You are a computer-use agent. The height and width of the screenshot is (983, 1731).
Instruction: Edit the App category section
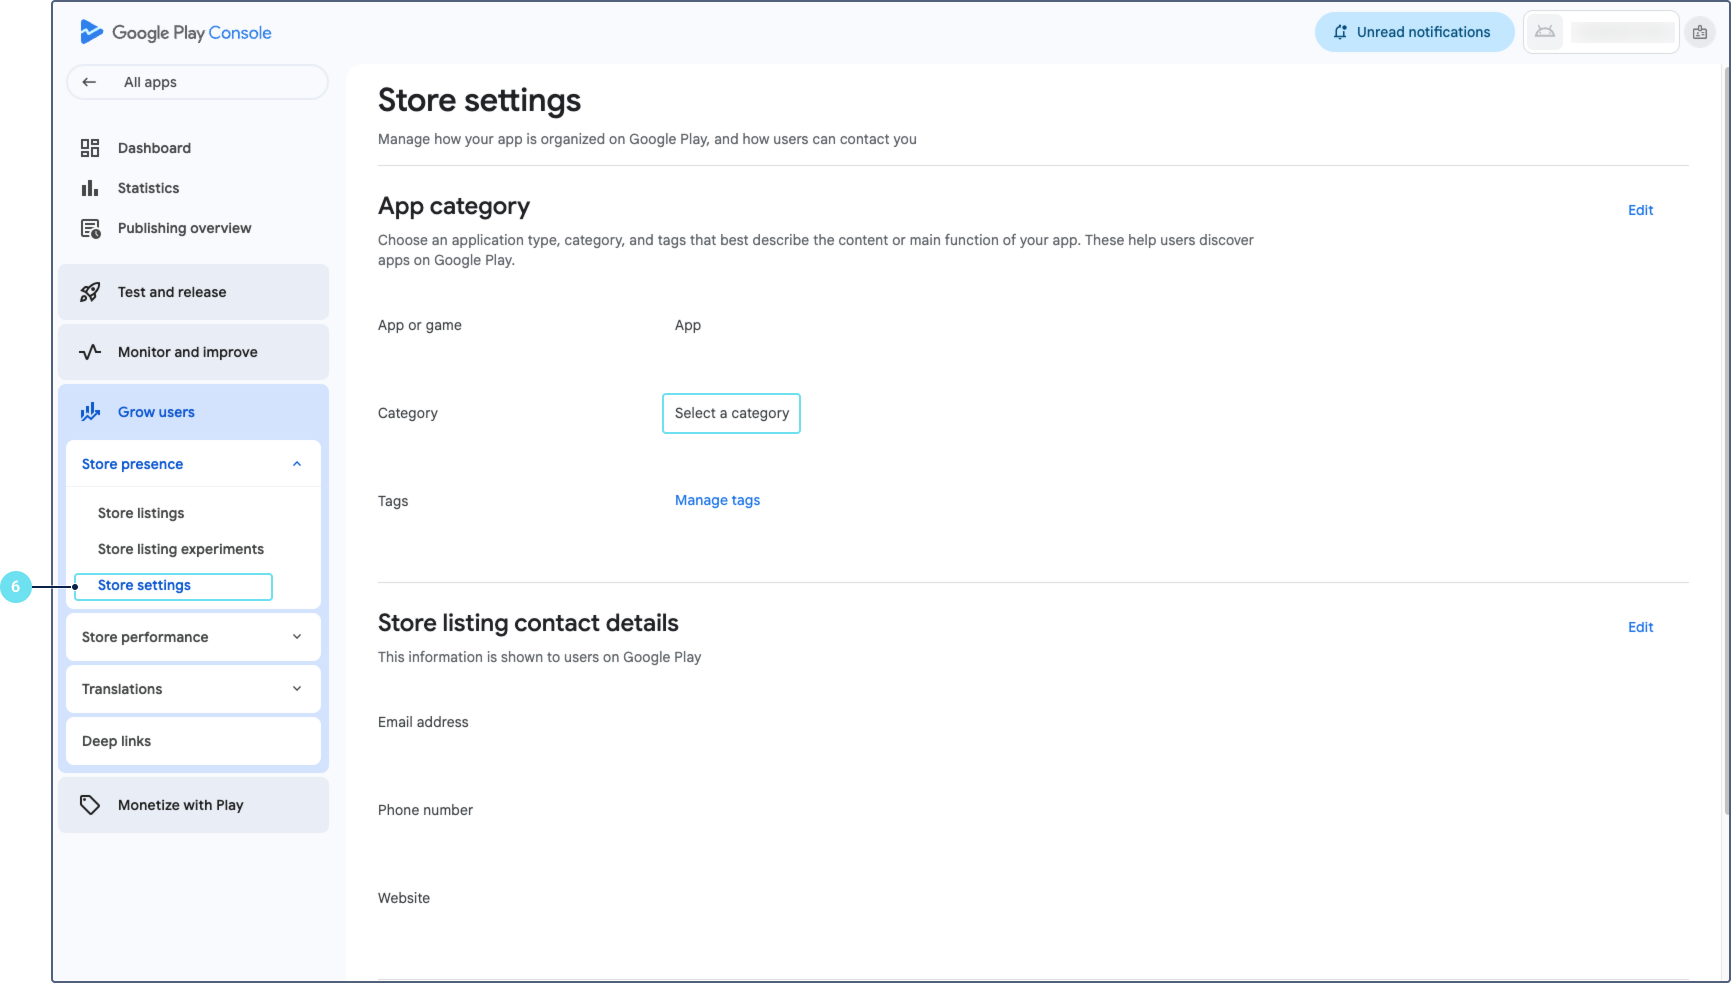1640,210
